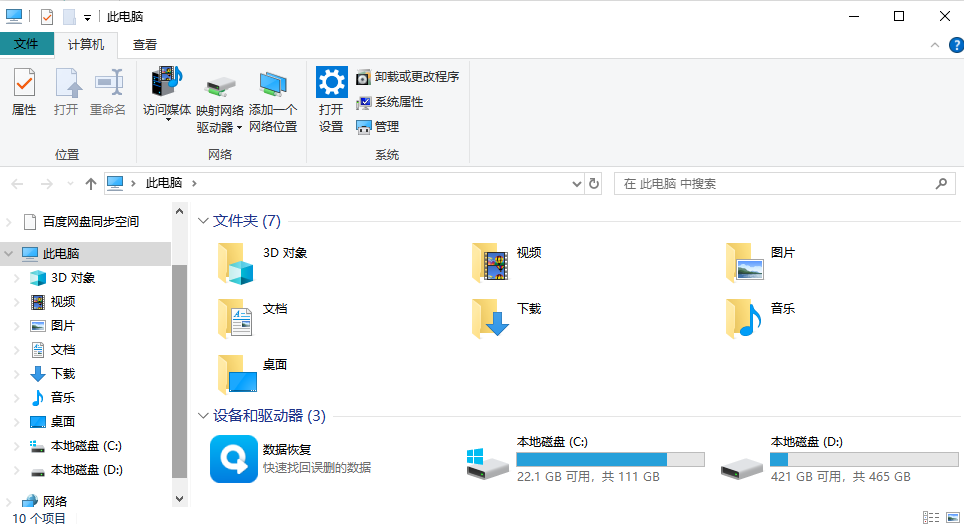Click the forward navigation arrow
Image resolution: width=964 pixels, height=529 pixels.
pyautogui.click(x=46, y=184)
